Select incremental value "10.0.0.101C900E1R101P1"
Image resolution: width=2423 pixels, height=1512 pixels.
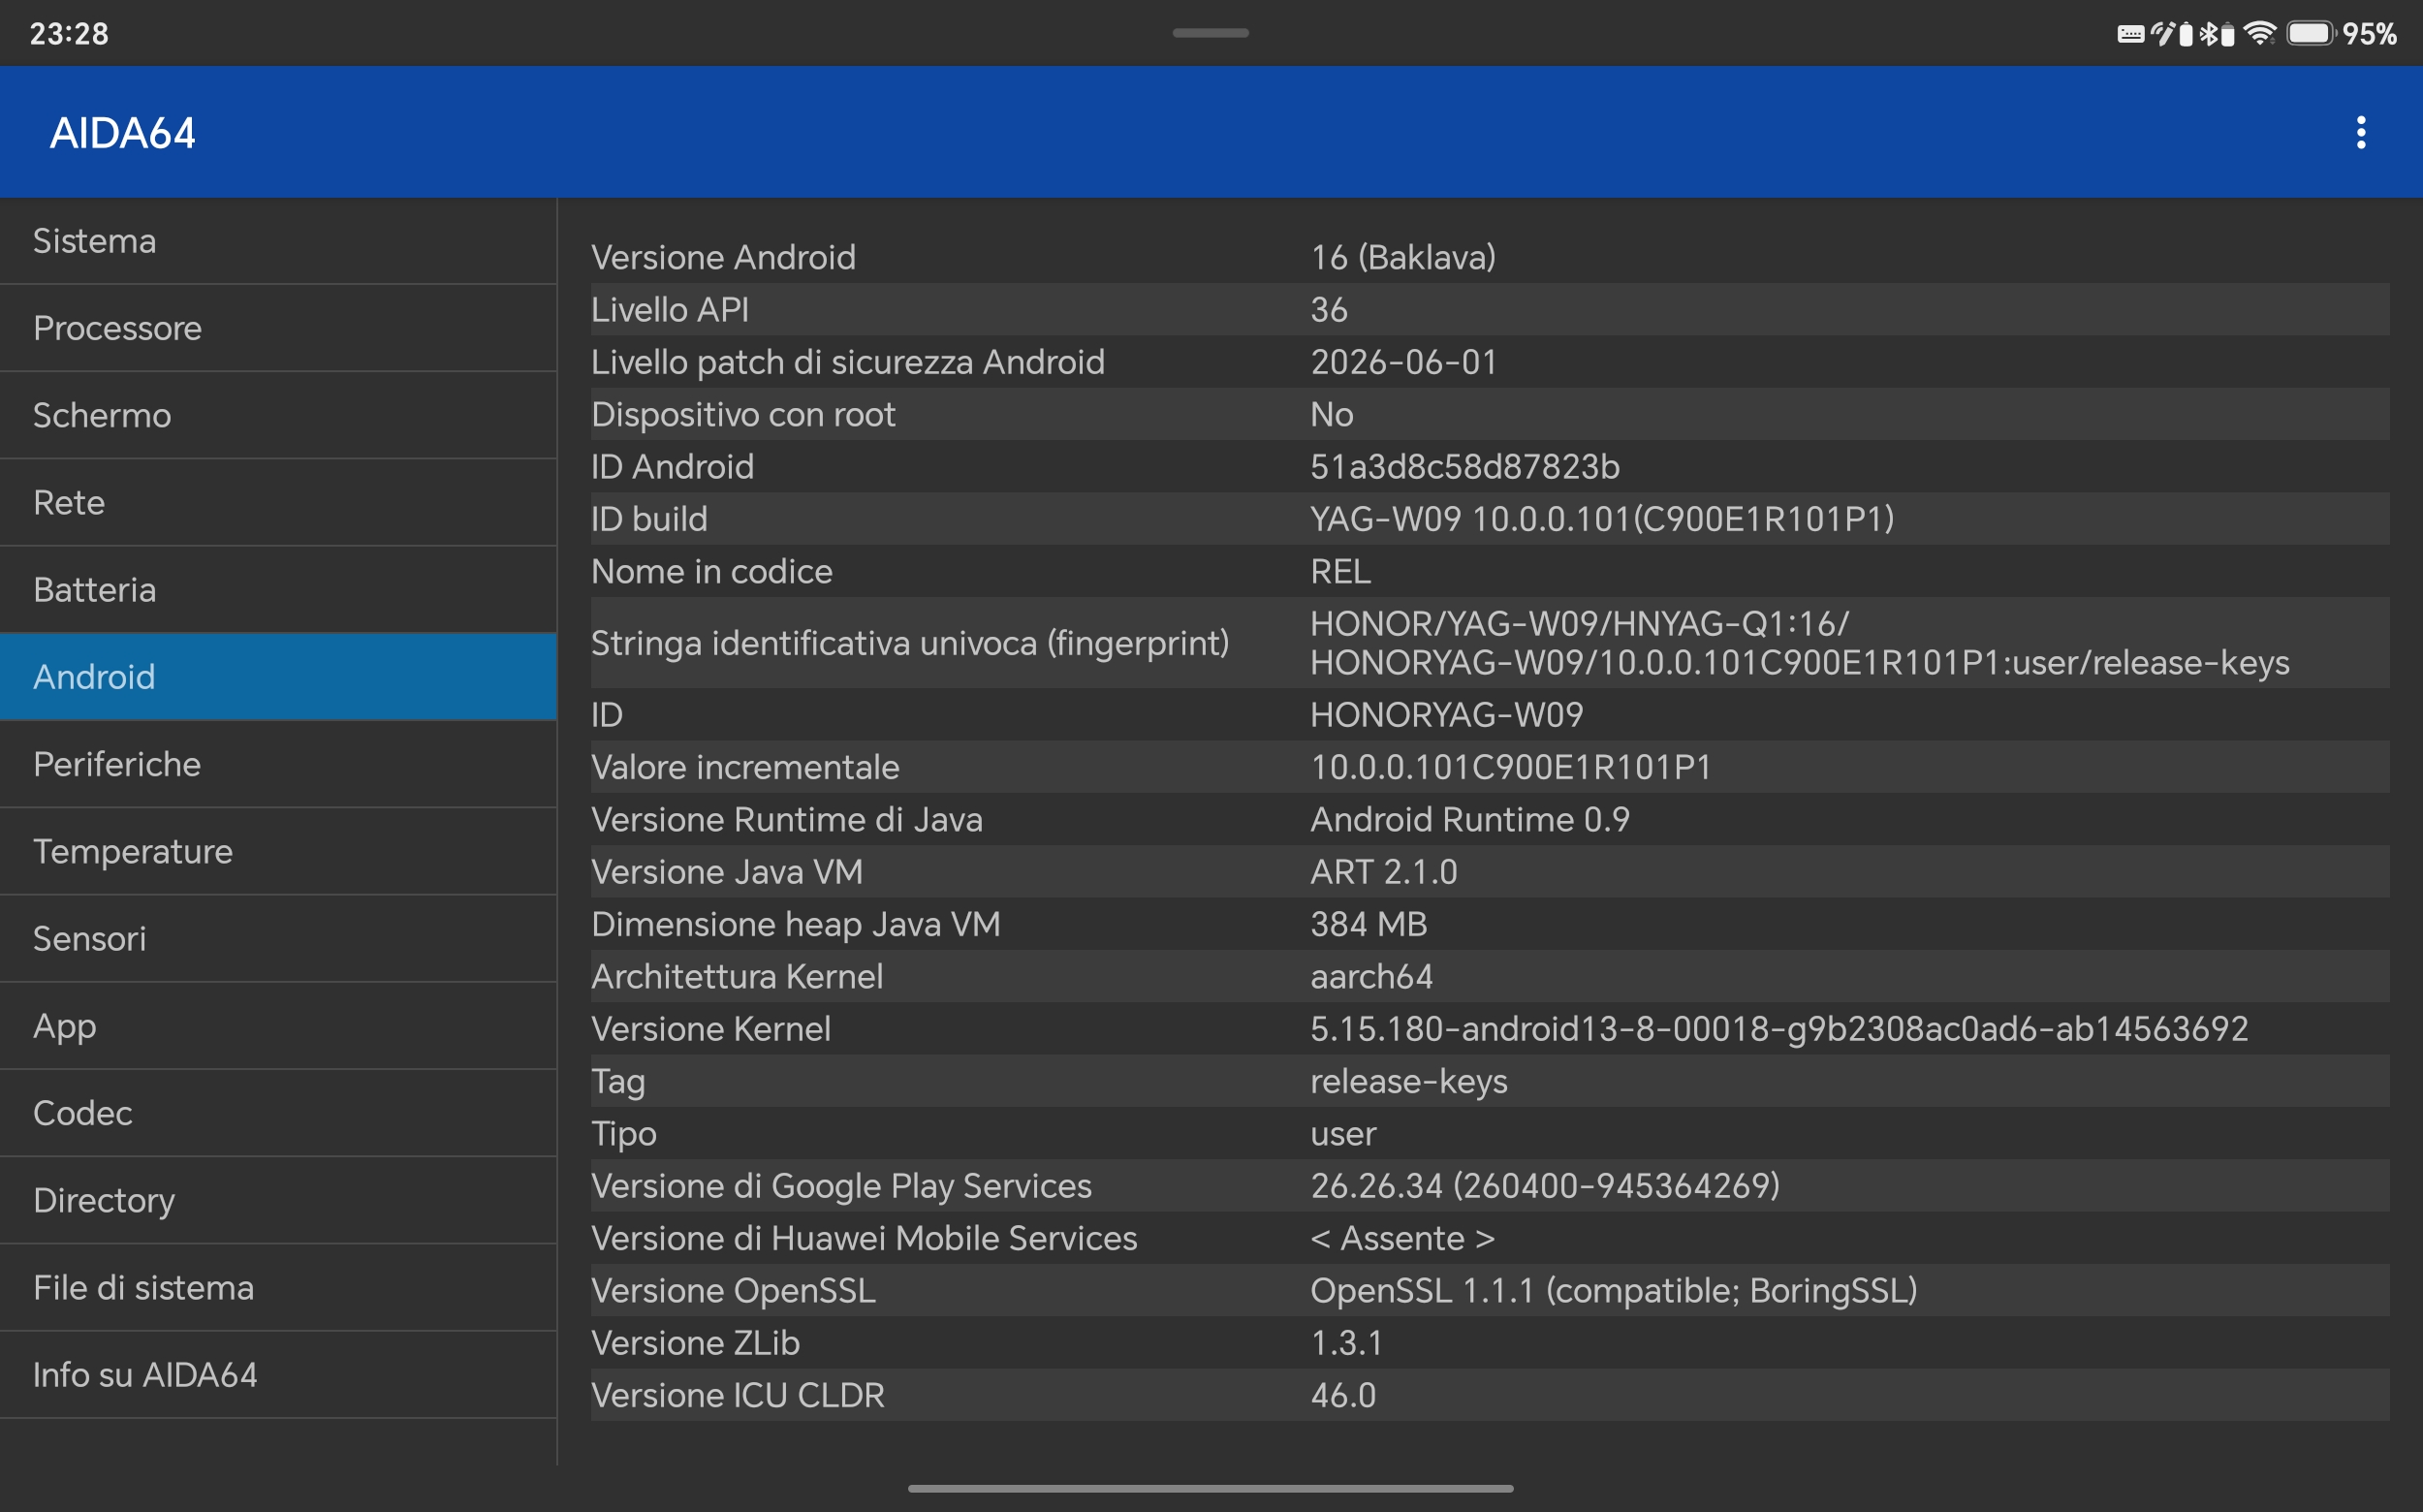[1511, 767]
